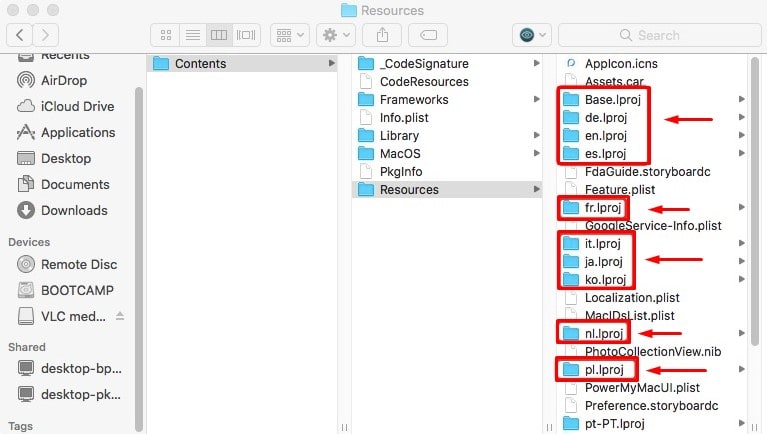Click the Share toolbar button

(x=382, y=35)
